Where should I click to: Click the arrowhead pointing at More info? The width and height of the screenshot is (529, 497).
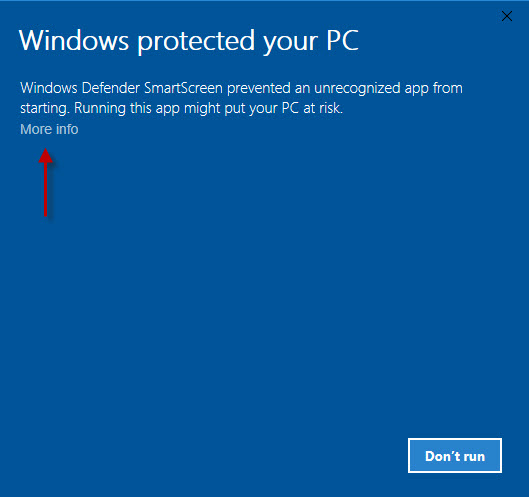pyautogui.click(x=46, y=156)
